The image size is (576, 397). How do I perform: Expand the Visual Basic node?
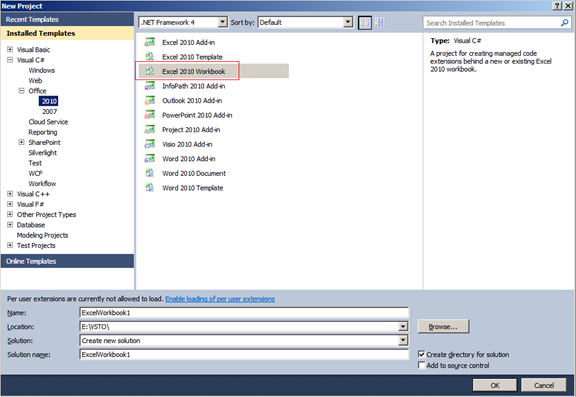[x=10, y=49]
